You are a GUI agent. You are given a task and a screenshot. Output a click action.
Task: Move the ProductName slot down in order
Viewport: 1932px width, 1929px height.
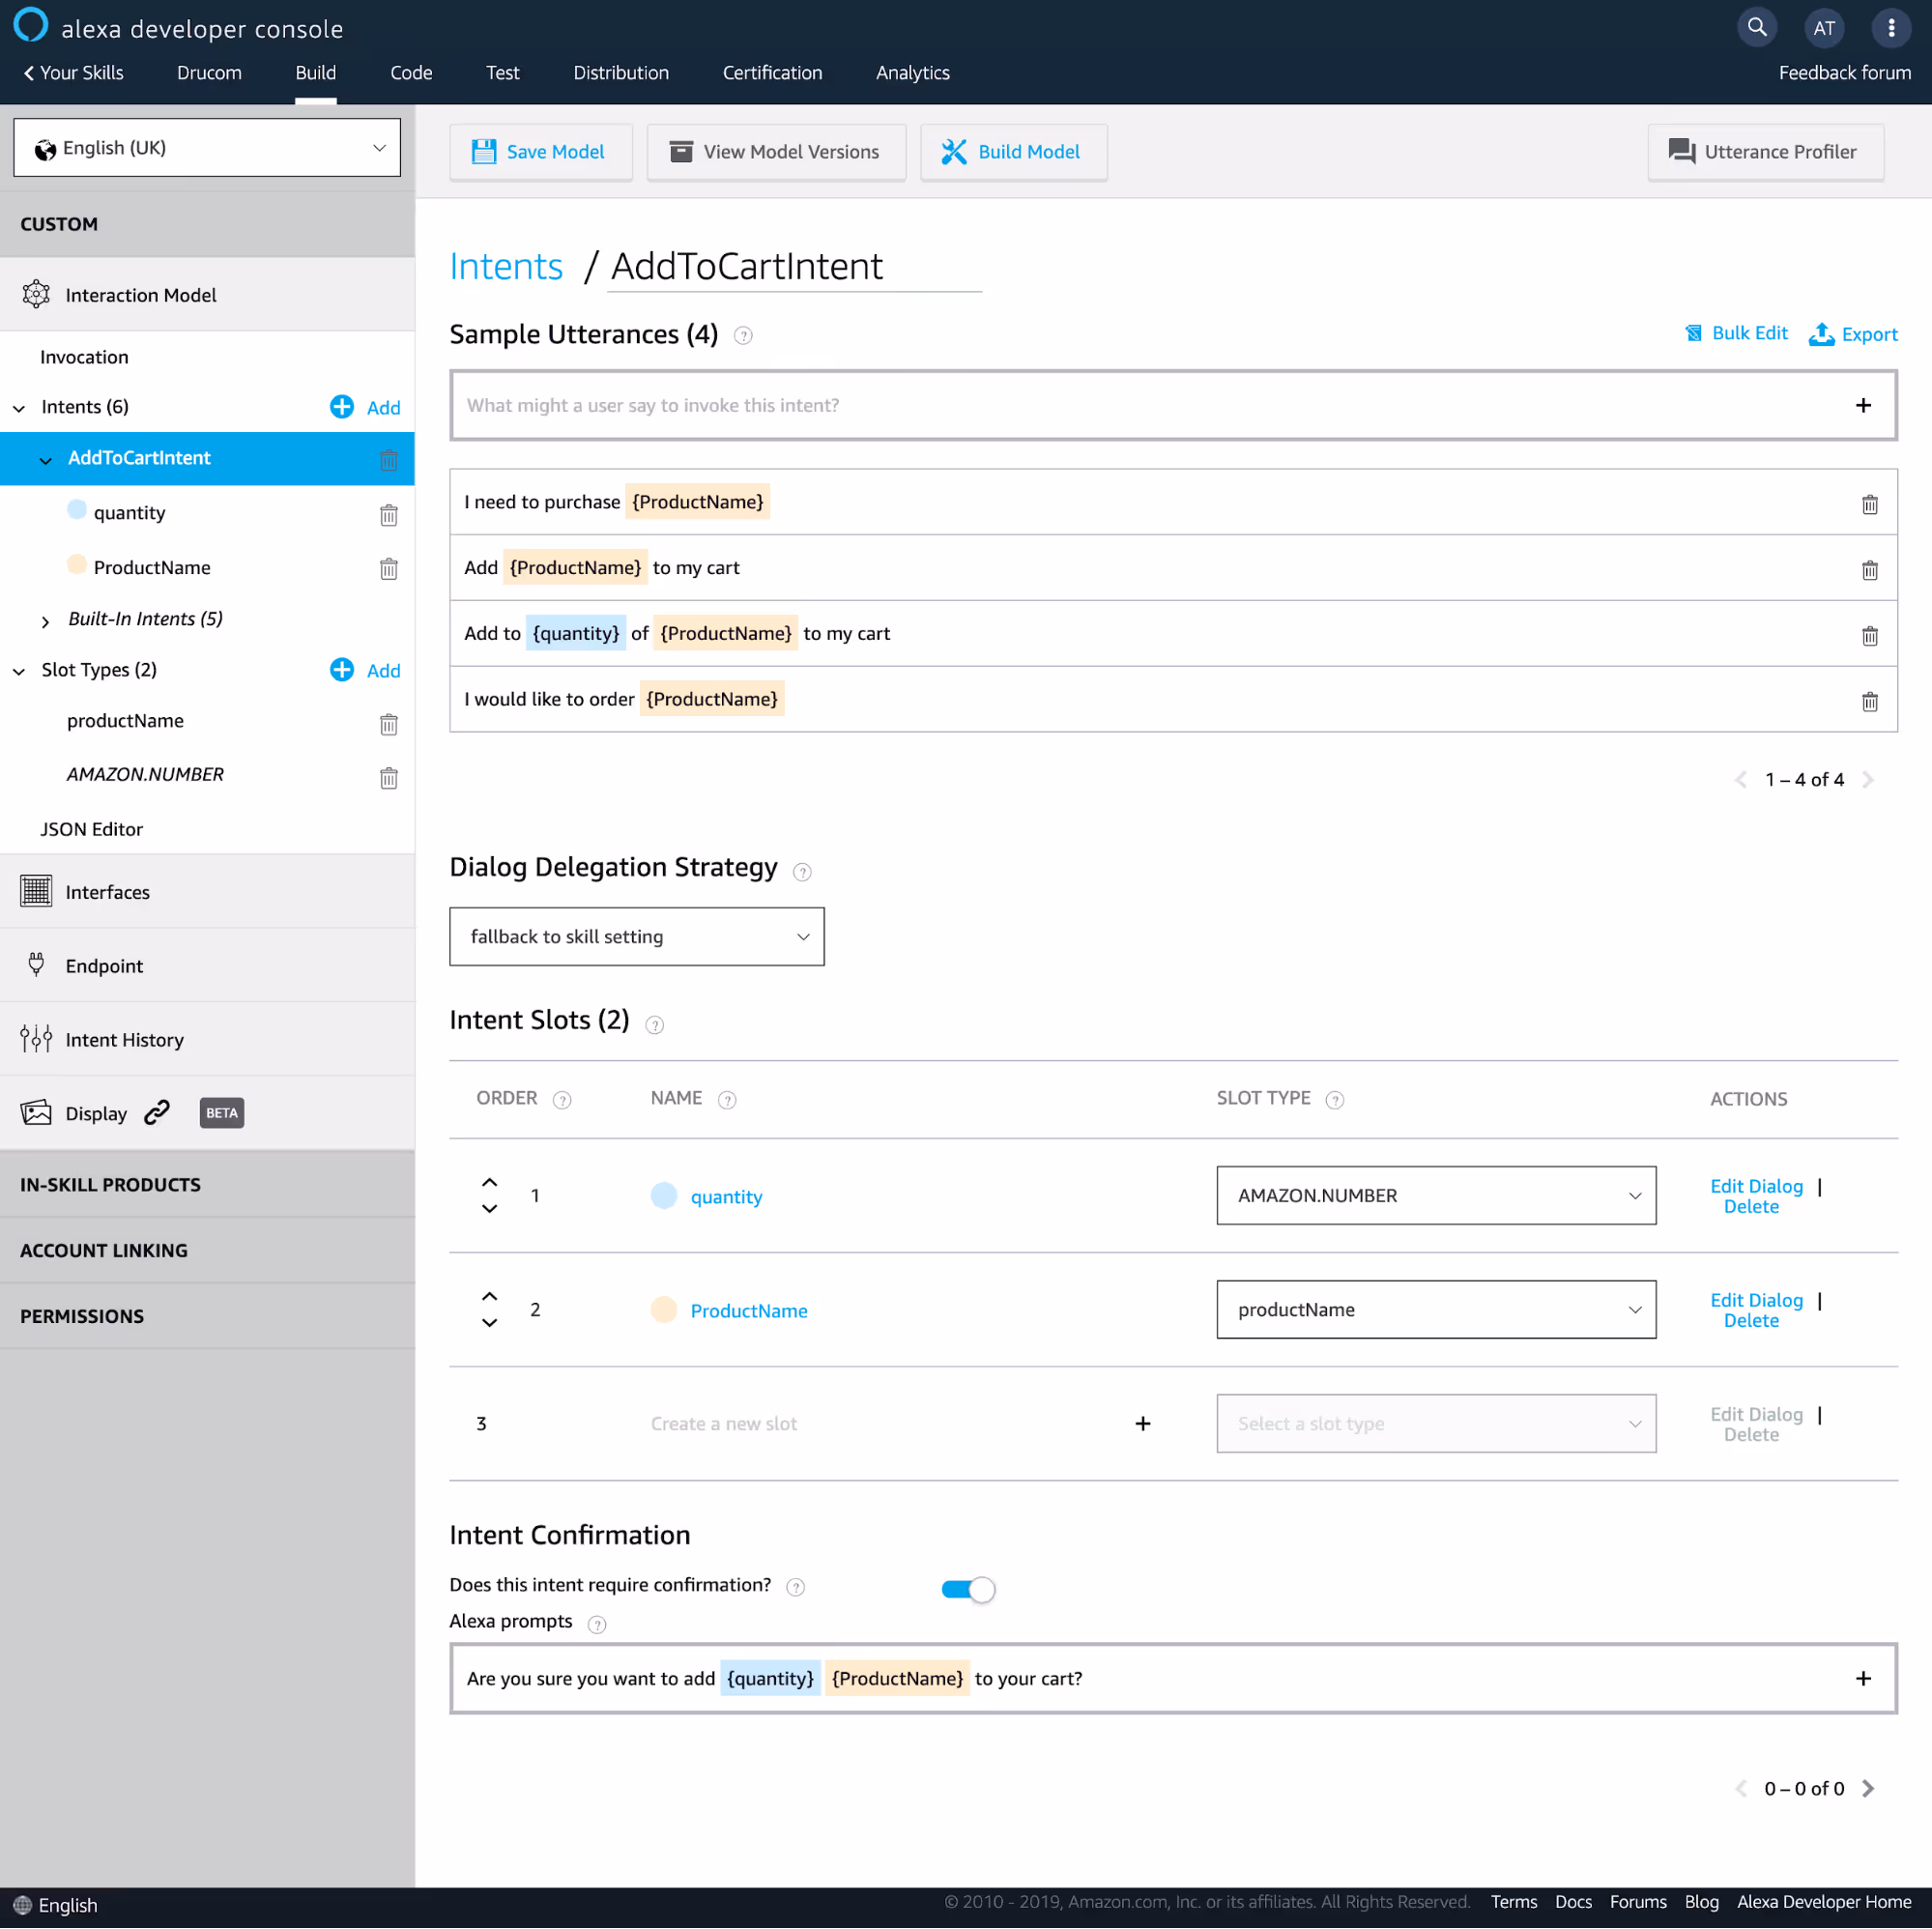489,1323
